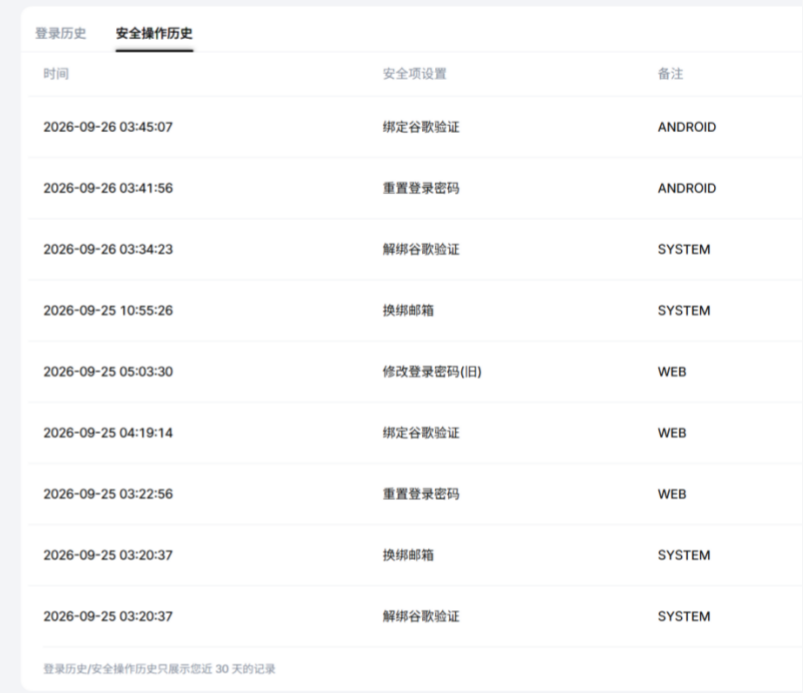Image resolution: width=803 pixels, height=693 pixels.
Task: Click 重置登录密码 in the 03:41:56 row
Action: 421,188
